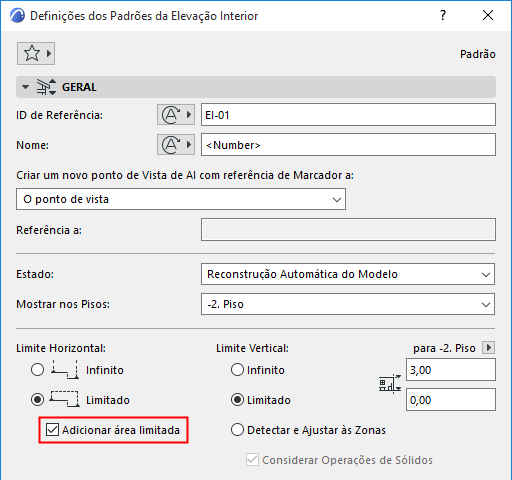Click the 'Criar um novo ponto de Vista' text
This screenshot has height=480, width=512.
tap(185, 175)
